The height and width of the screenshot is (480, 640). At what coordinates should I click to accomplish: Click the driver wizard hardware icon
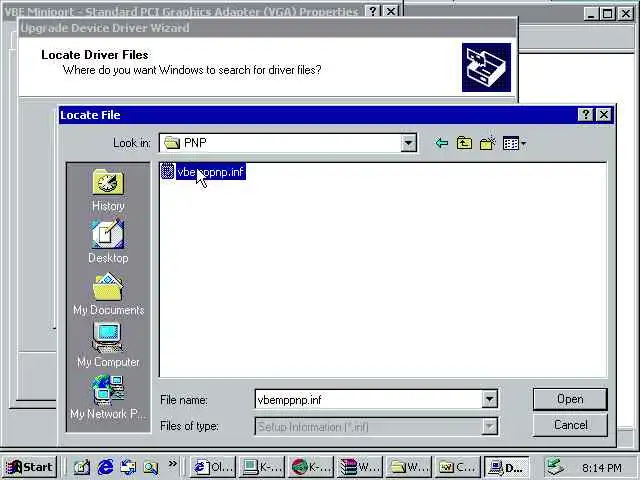(x=486, y=67)
